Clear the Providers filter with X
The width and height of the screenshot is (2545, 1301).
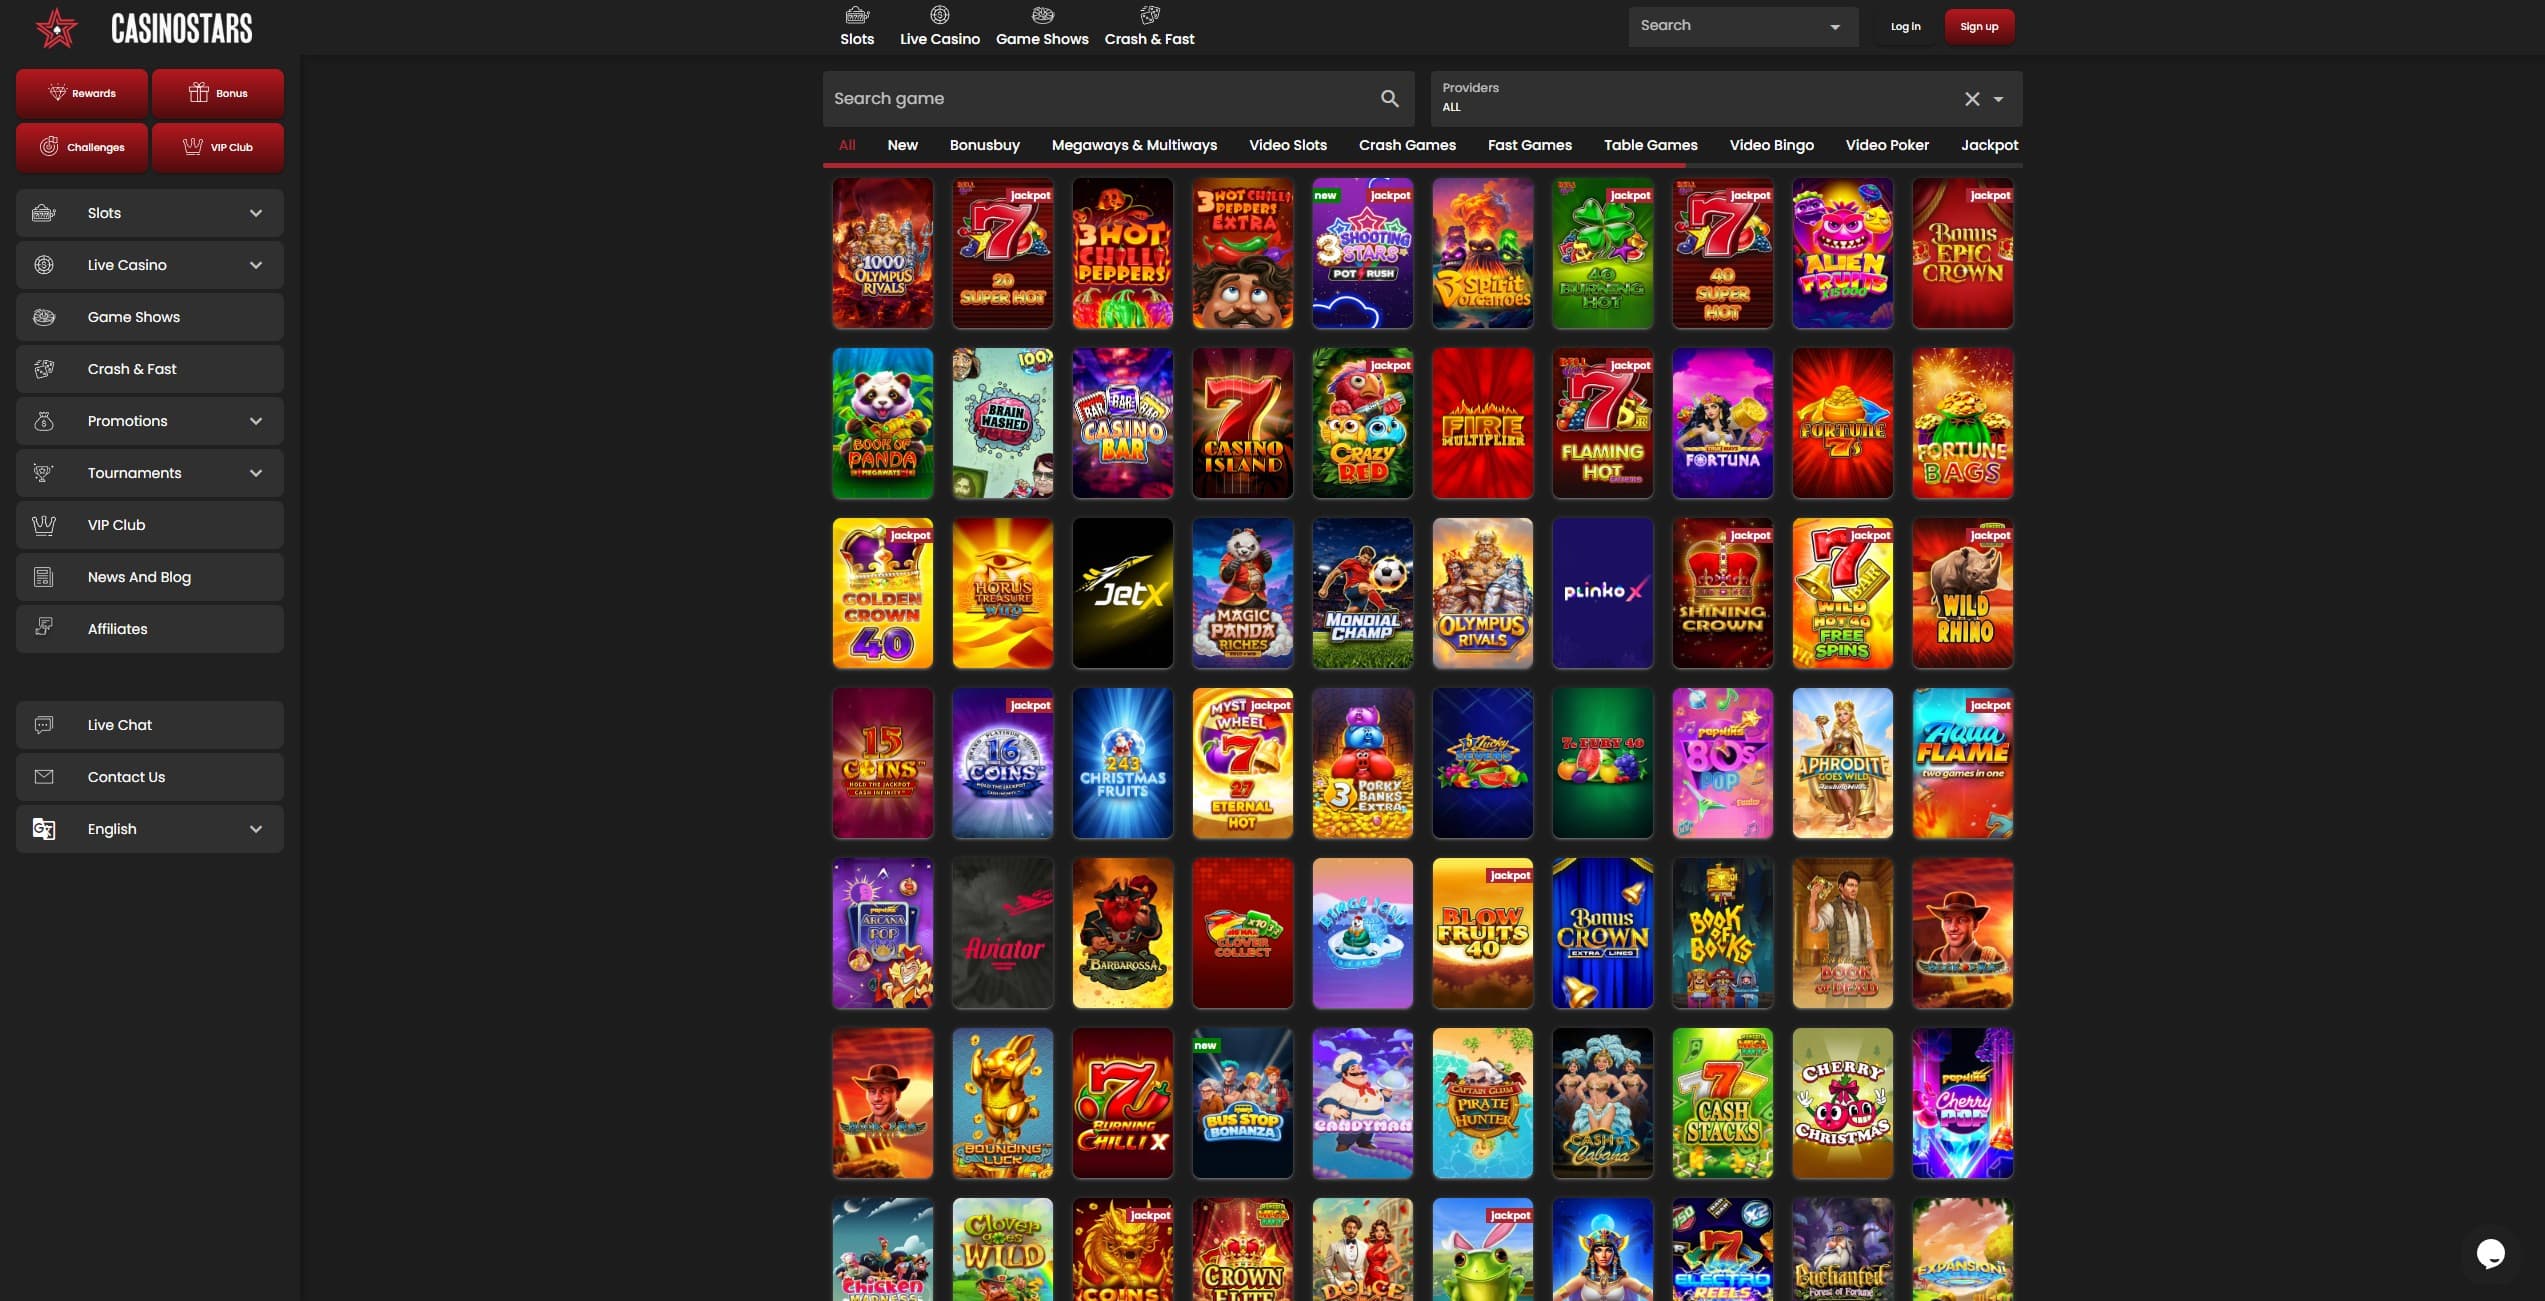[x=1971, y=99]
